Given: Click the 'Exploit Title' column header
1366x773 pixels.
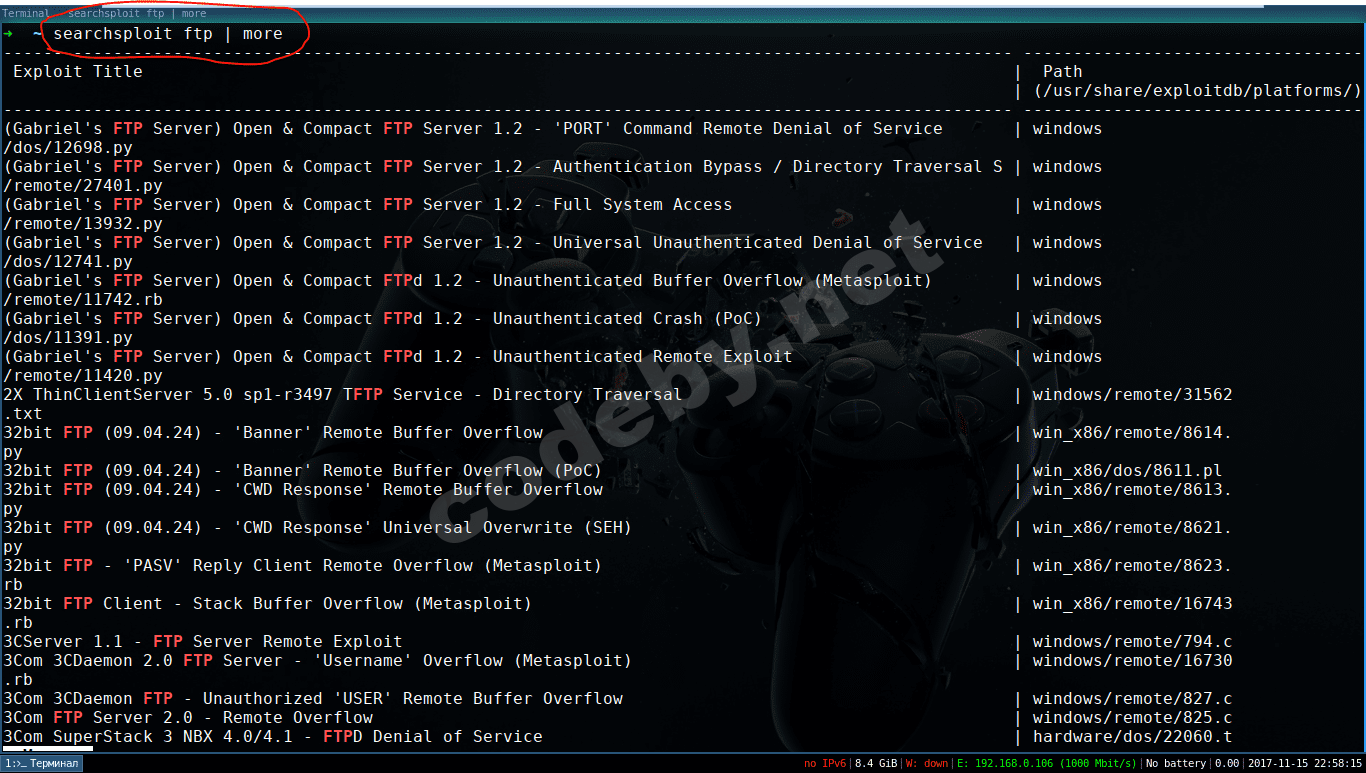Looking at the screenshot, I should pyautogui.click(x=78, y=72).
